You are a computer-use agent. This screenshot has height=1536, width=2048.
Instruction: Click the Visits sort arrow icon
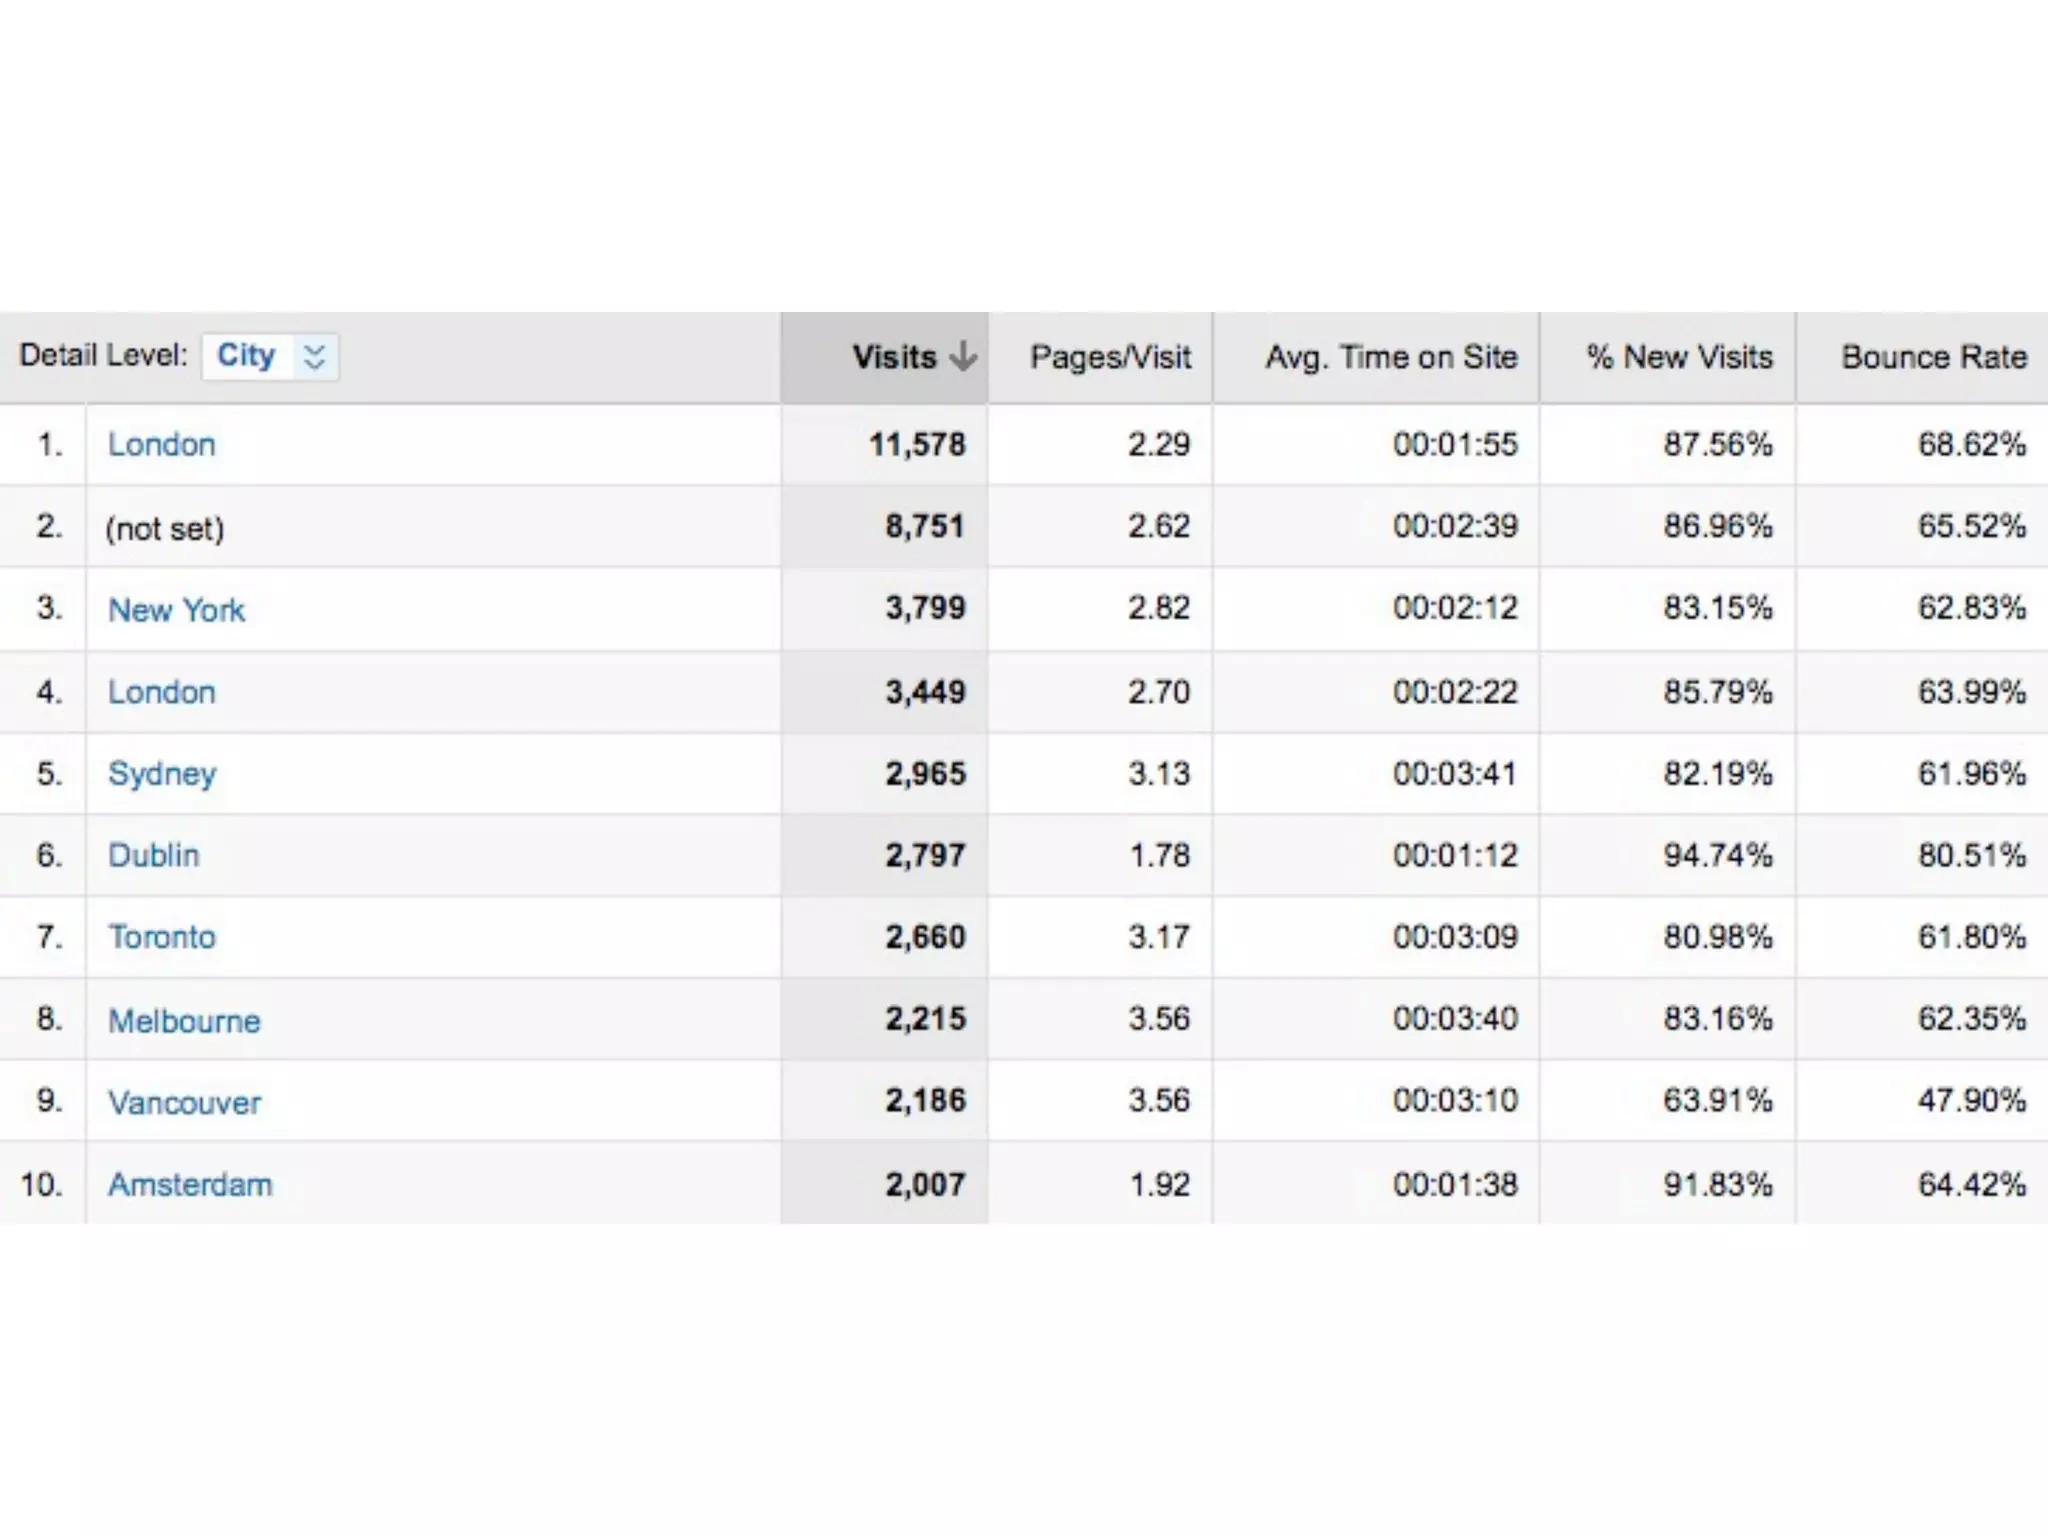point(963,356)
